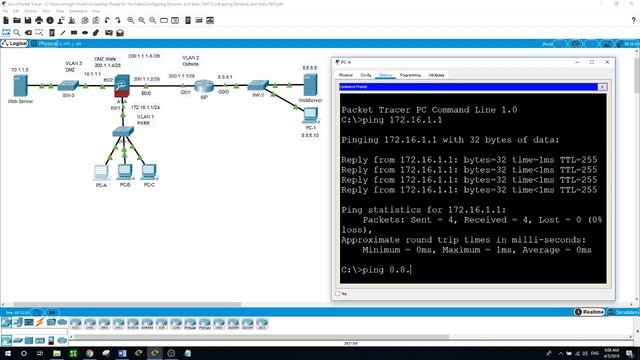
Task: Pick the Inspect magnifier tool
Action: tap(17, 32)
